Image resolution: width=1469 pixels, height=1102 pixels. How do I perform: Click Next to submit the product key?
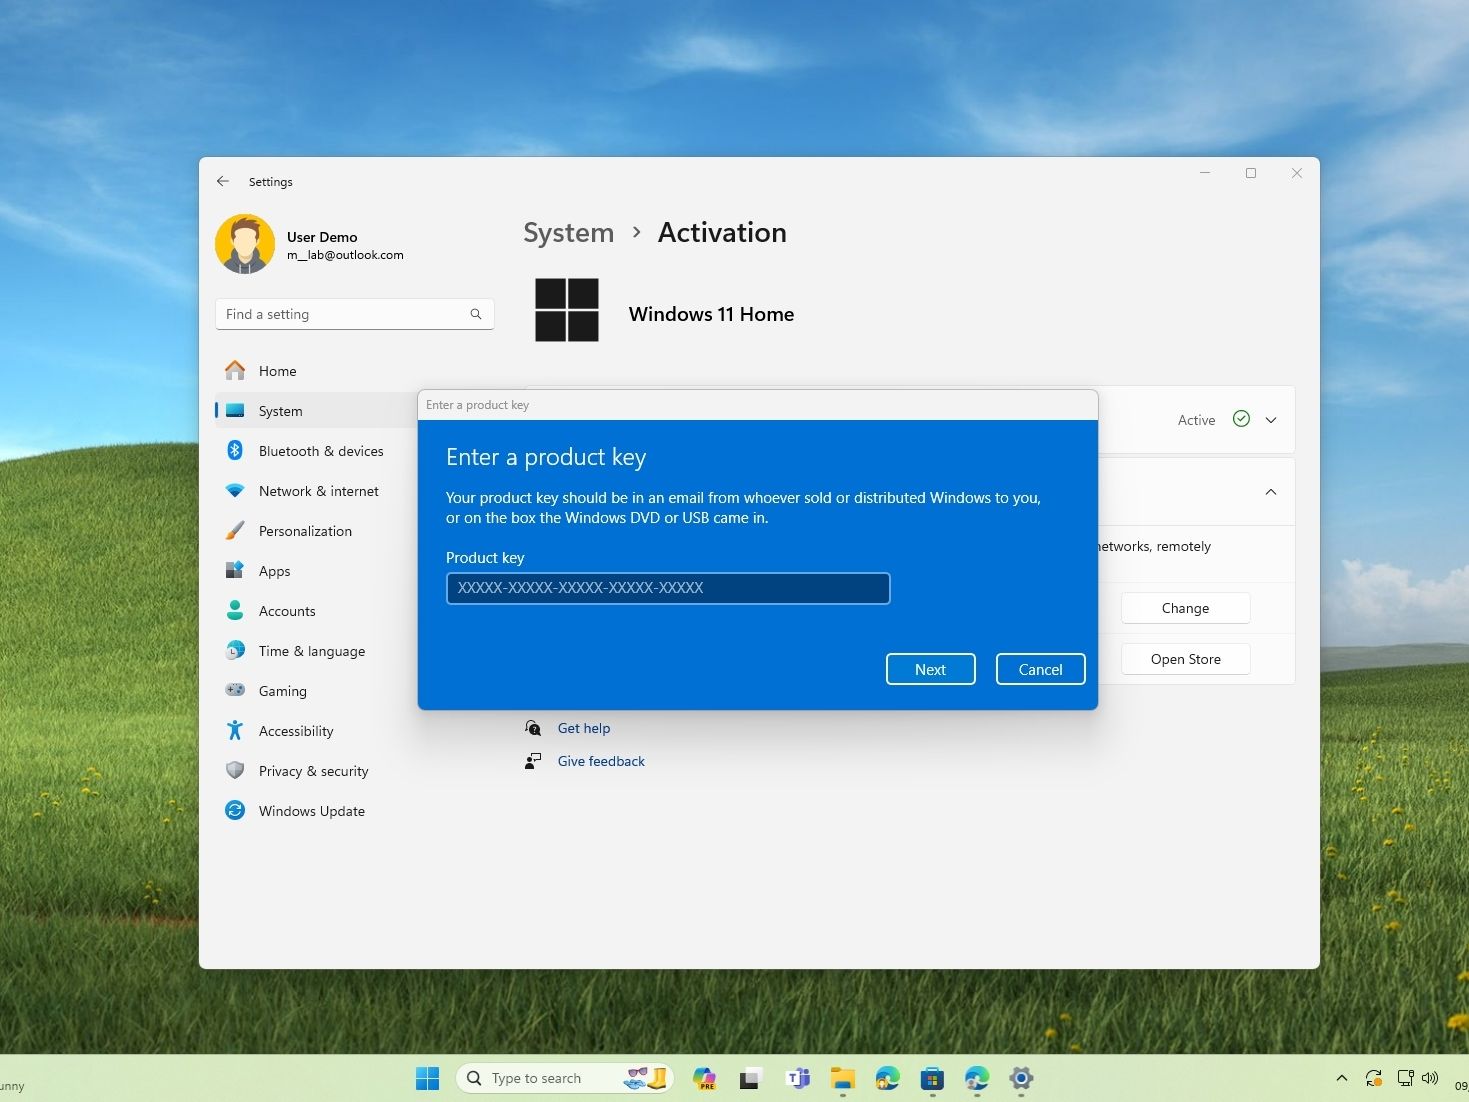click(x=929, y=668)
